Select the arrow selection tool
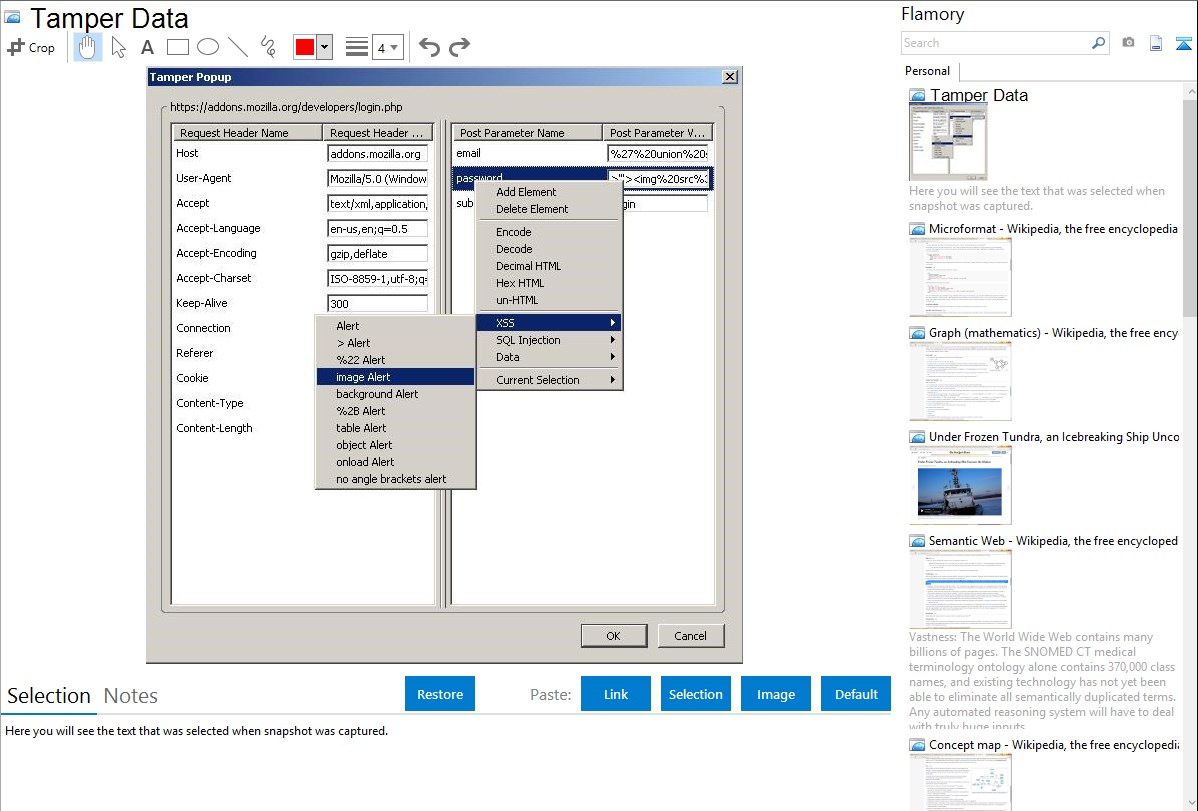This screenshot has height=811, width=1198. (117, 46)
